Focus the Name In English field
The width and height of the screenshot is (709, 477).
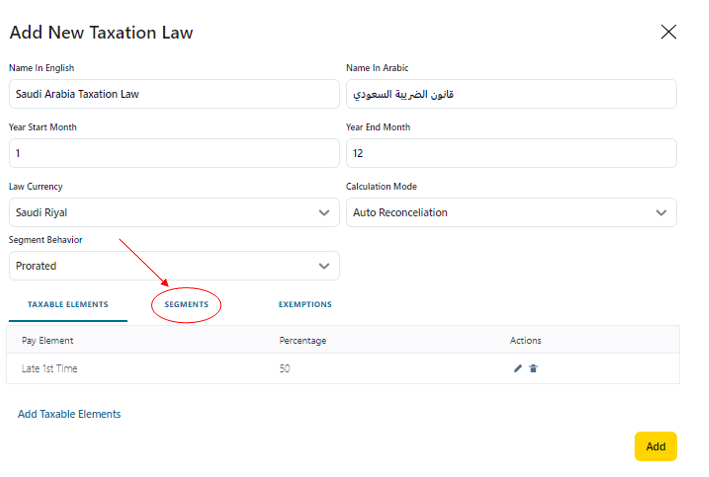tap(173, 94)
